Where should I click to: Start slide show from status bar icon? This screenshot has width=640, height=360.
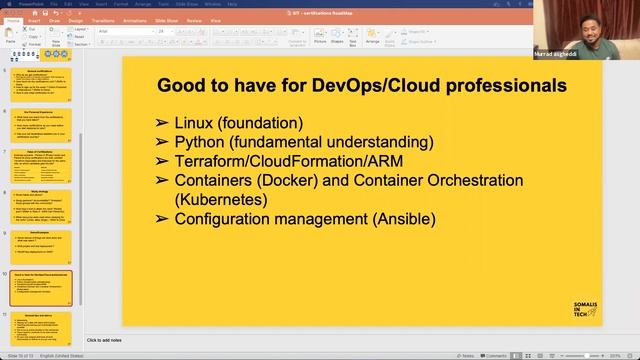point(552,356)
